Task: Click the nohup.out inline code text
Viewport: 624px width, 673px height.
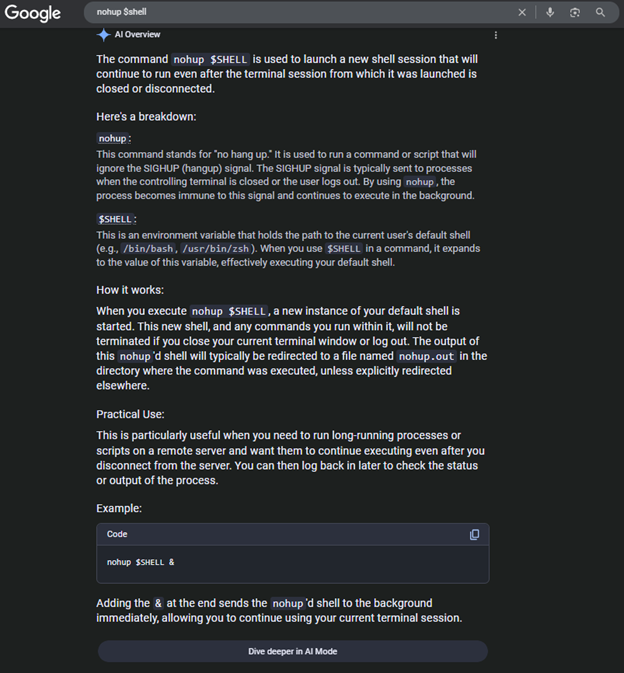Action: coord(426,356)
